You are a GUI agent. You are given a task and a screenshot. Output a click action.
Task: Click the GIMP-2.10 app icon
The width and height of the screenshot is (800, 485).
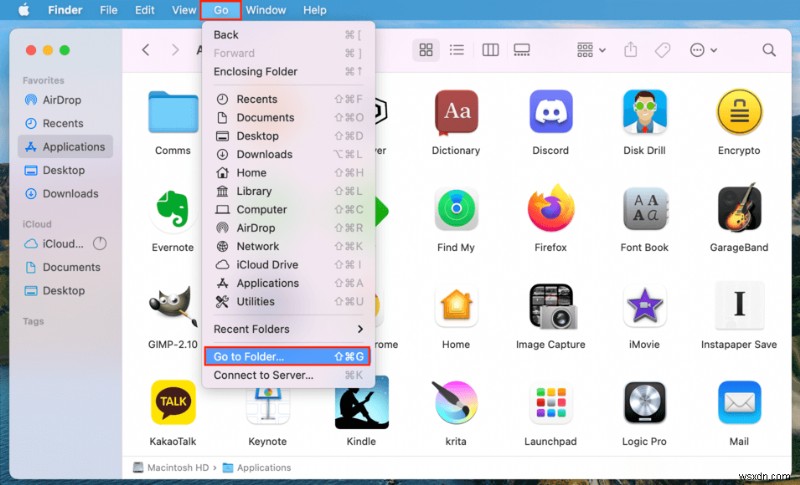click(173, 305)
